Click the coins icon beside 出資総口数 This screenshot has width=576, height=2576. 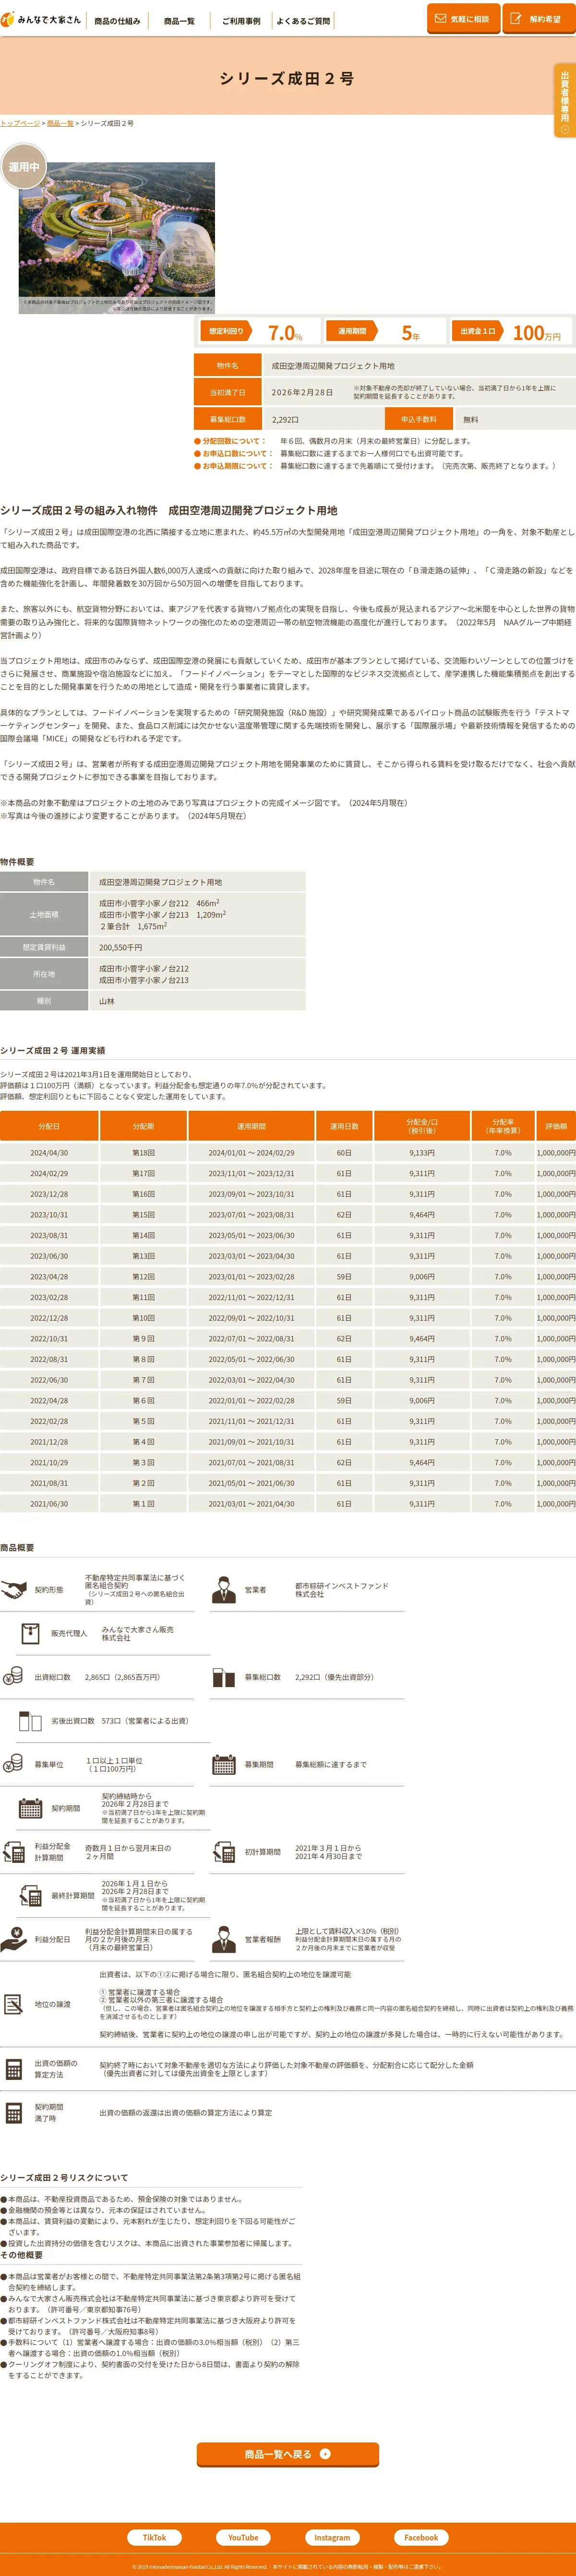[x=13, y=1676]
